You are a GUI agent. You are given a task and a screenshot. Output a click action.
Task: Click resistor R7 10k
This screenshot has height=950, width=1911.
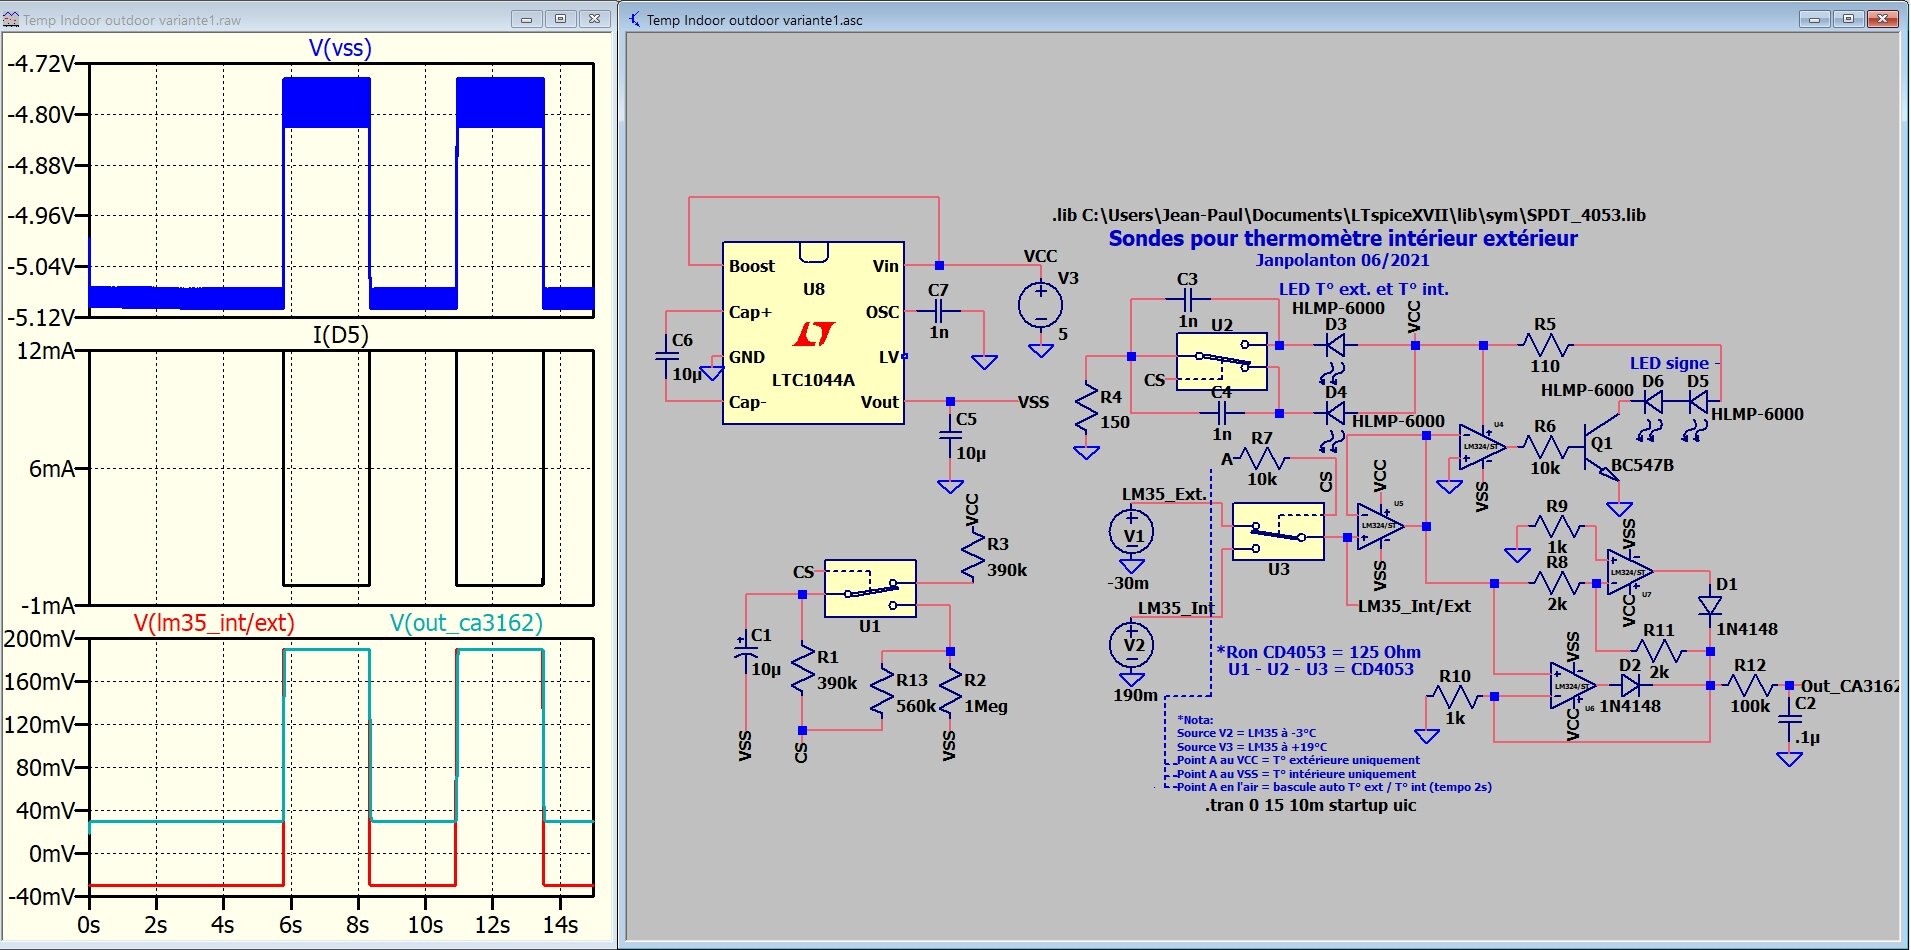pos(1262,459)
